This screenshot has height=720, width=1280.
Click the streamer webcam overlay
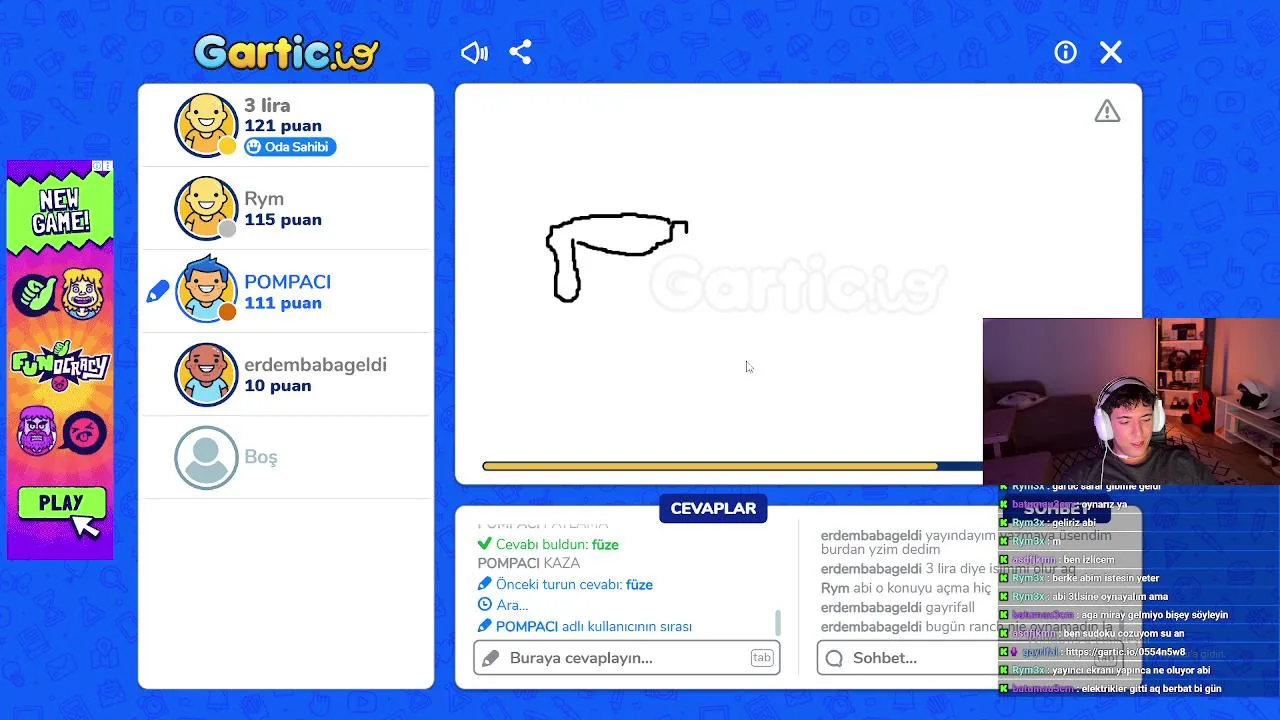point(1131,402)
